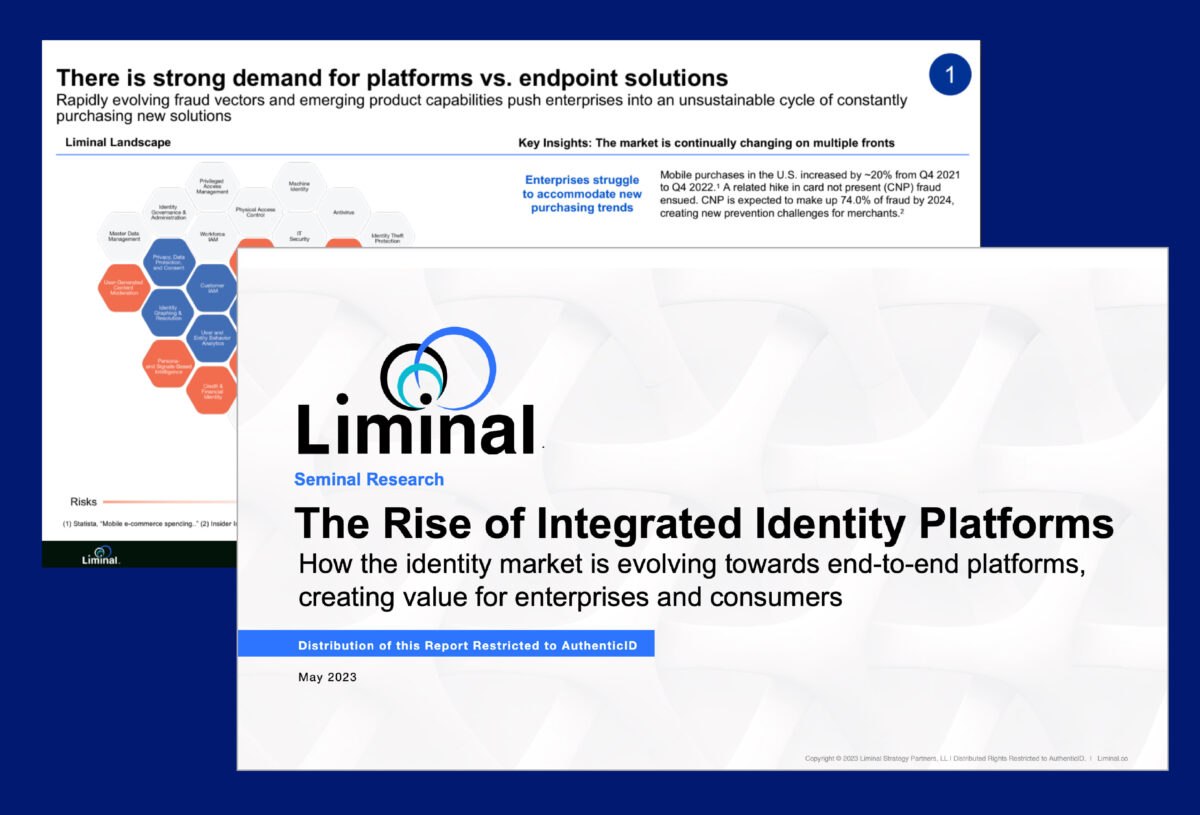Click the copyright line in the cover slide footer
This screenshot has height=815, width=1200.
point(967,758)
